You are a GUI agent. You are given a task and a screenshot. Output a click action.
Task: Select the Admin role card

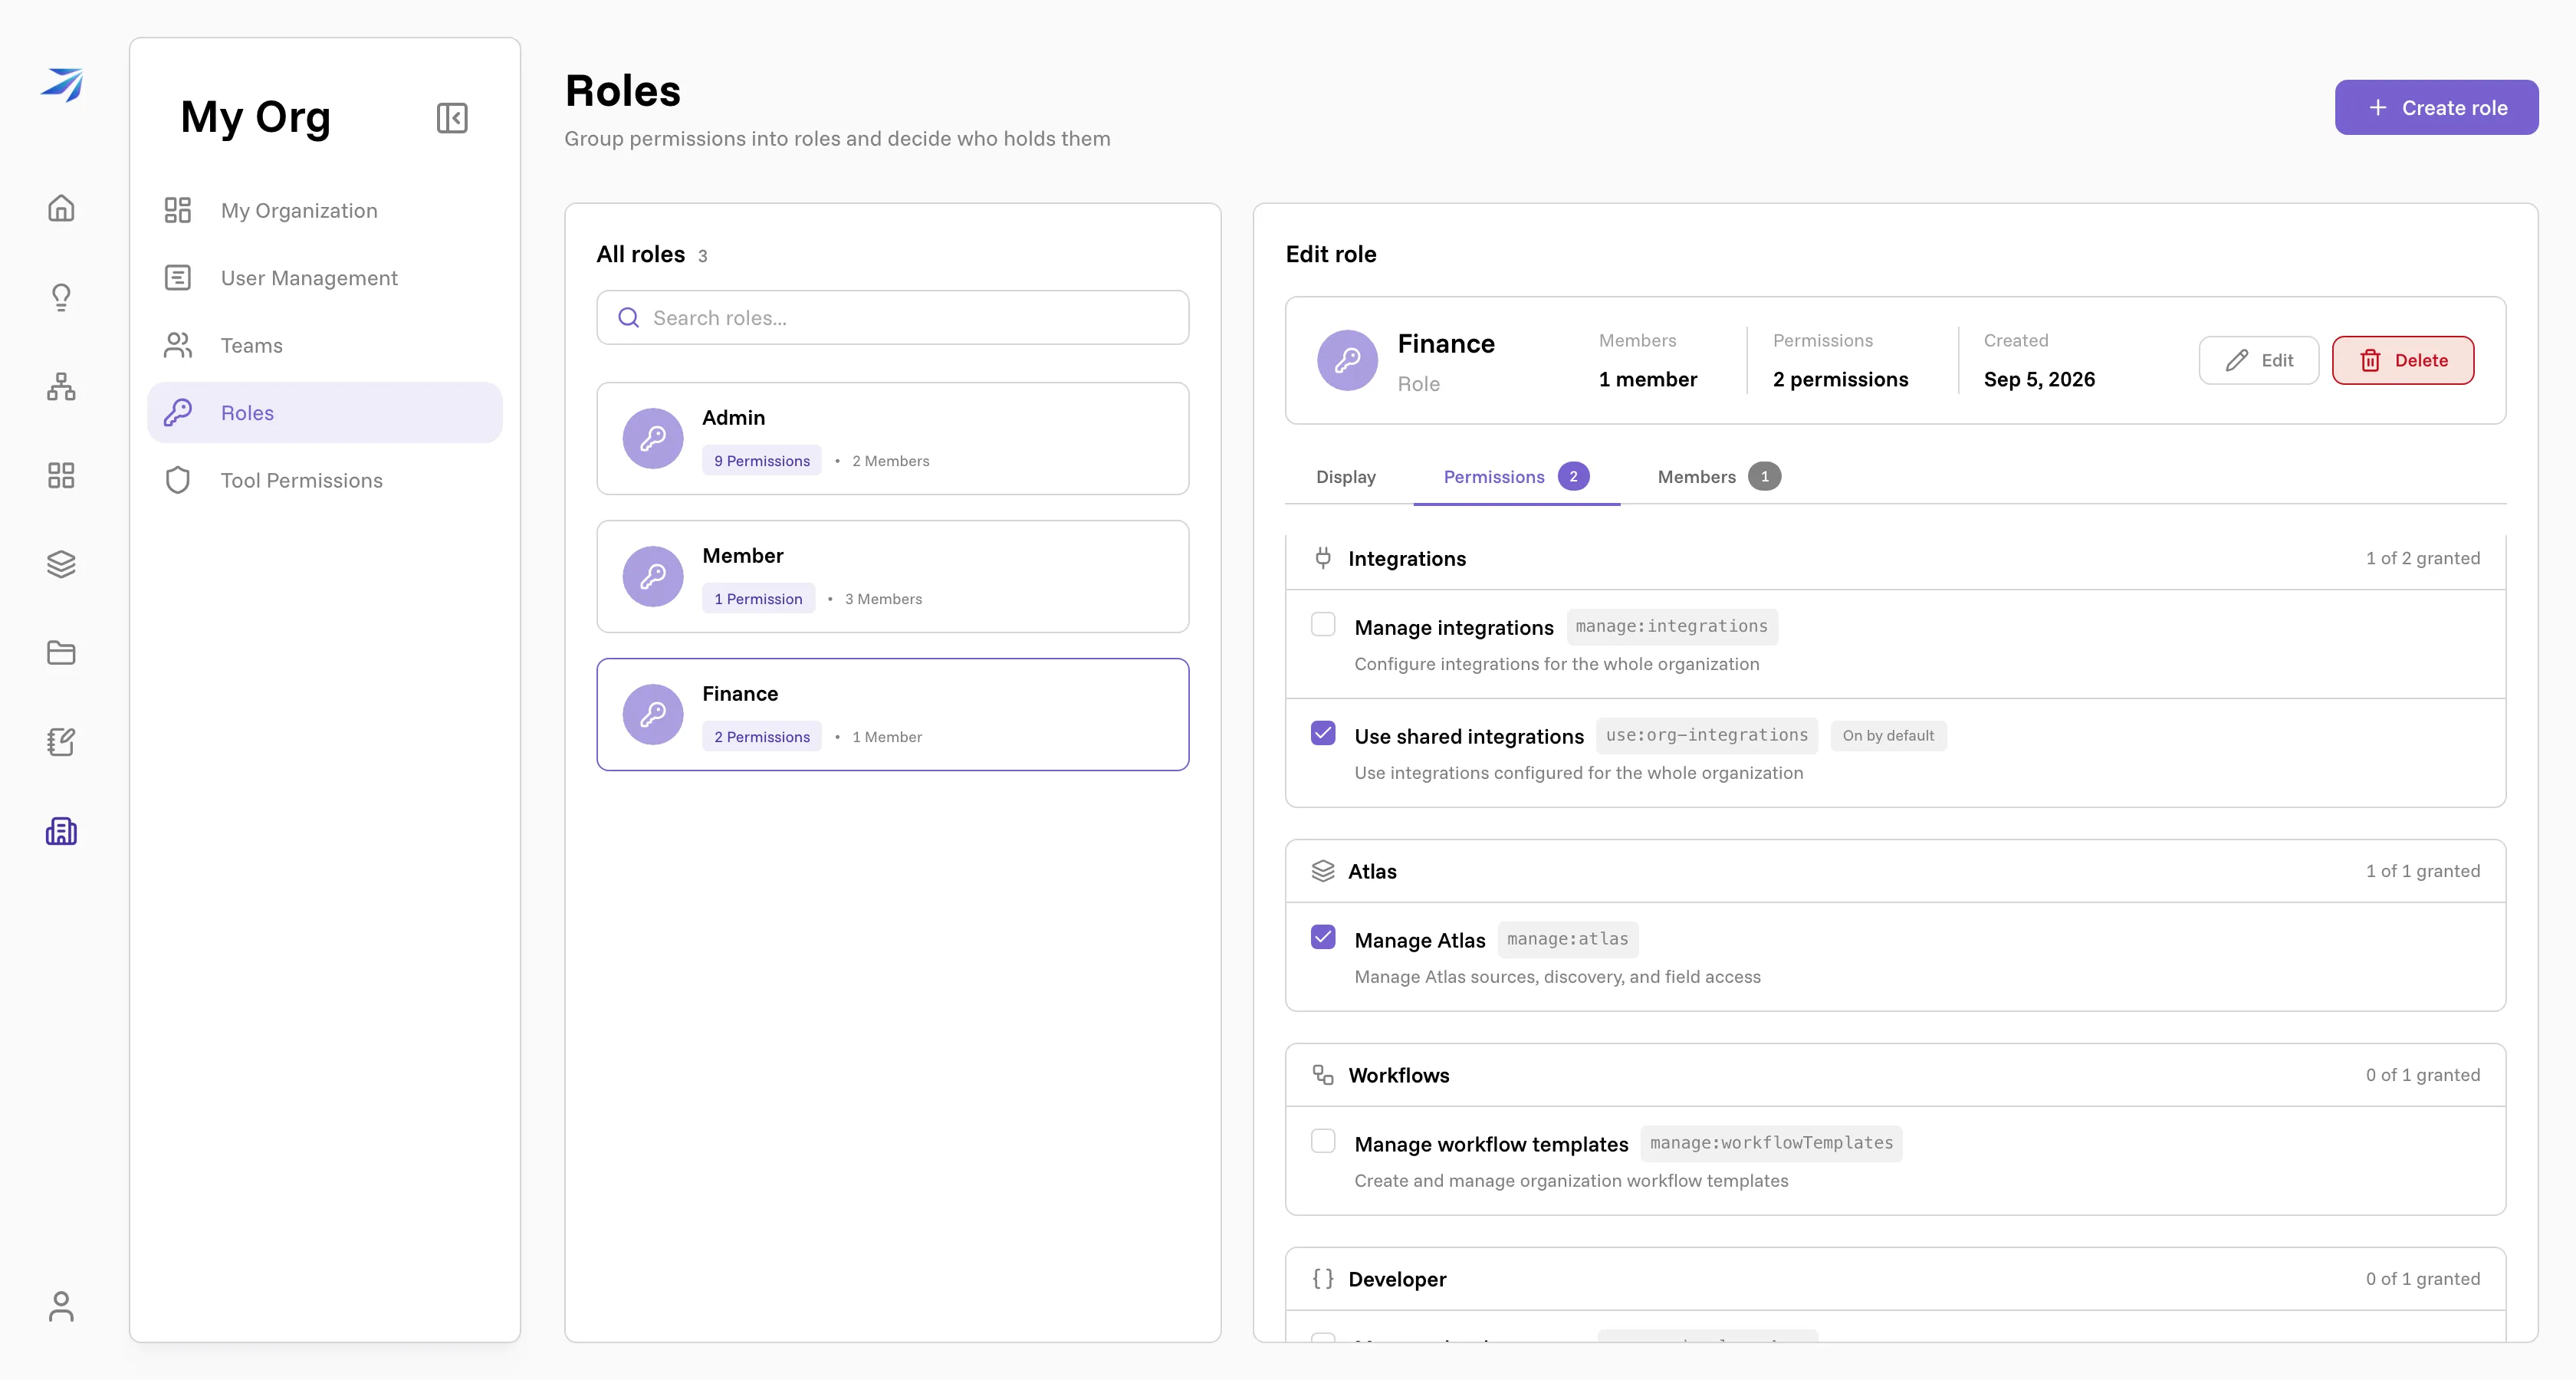point(892,438)
